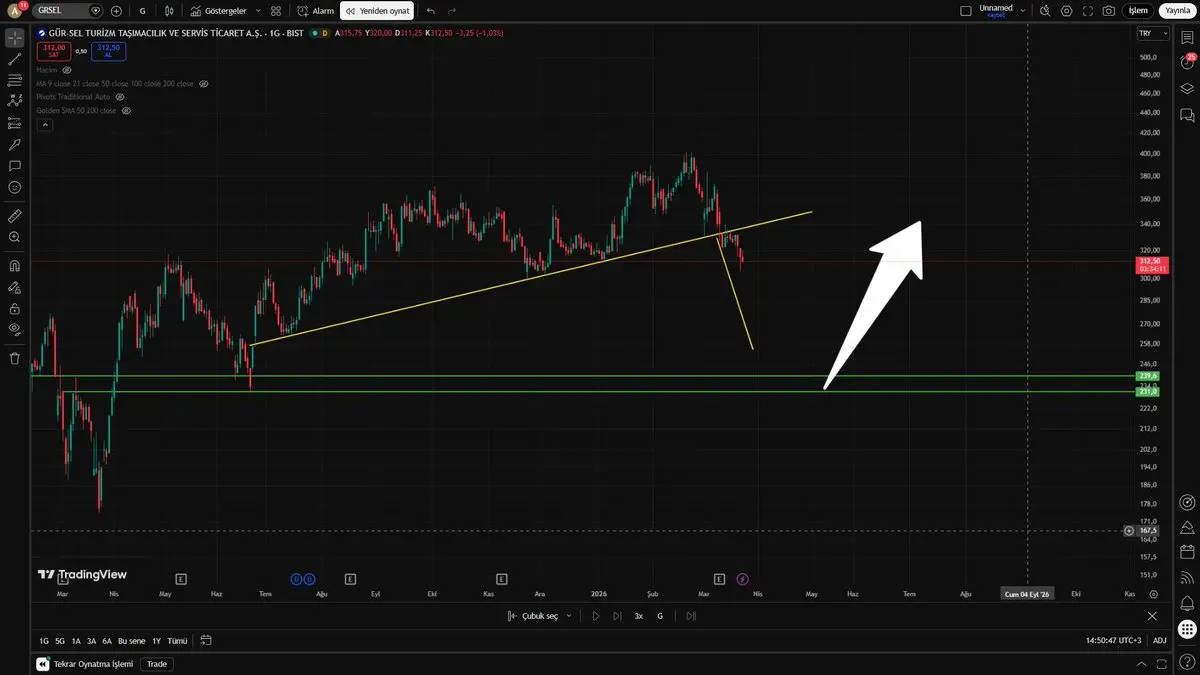Open the forecasting and measurement tools
Viewport: 1200px width, 675px height.
coord(14,123)
